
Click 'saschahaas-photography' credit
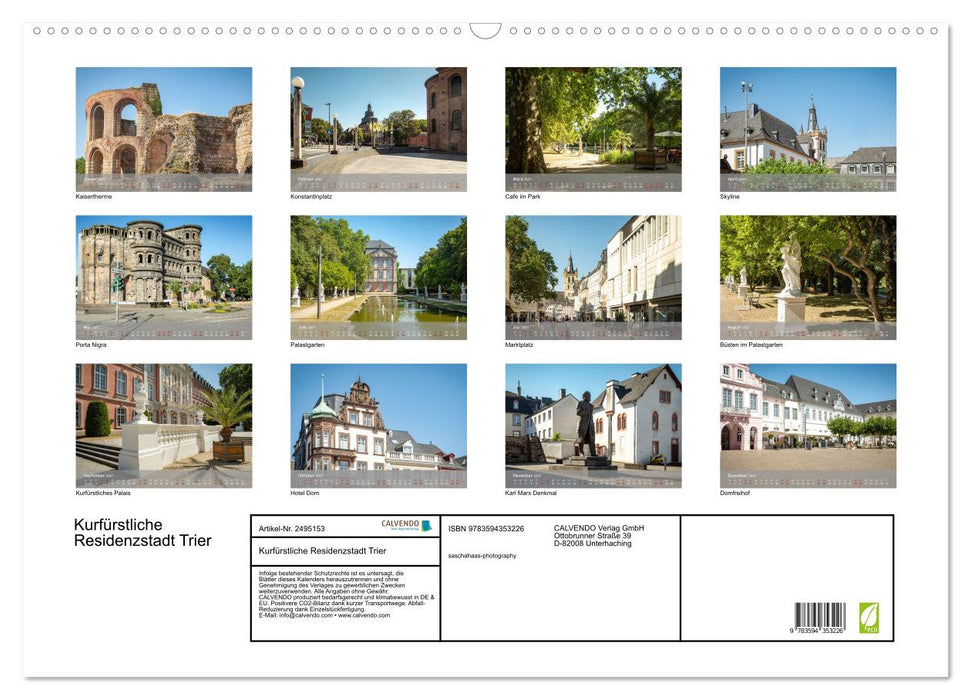pyautogui.click(x=482, y=556)
